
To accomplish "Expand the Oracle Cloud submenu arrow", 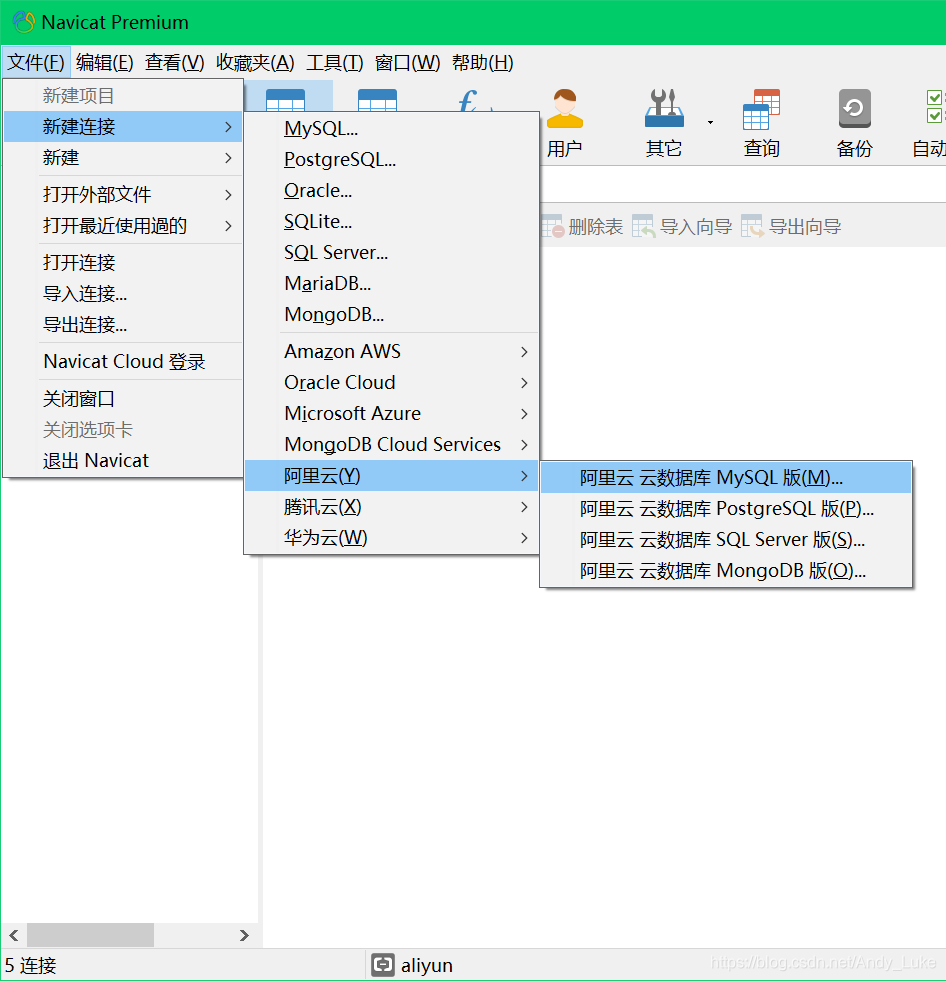I will (x=524, y=383).
